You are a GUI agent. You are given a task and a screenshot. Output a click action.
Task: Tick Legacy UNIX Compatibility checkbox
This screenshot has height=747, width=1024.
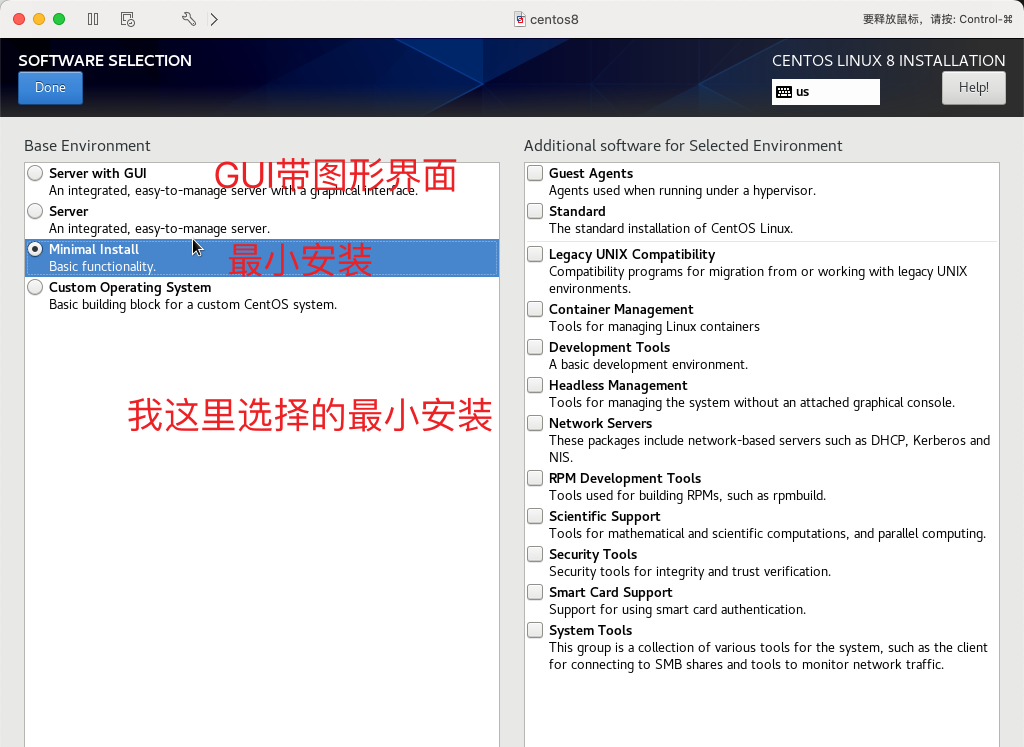(x=535, y=254)
